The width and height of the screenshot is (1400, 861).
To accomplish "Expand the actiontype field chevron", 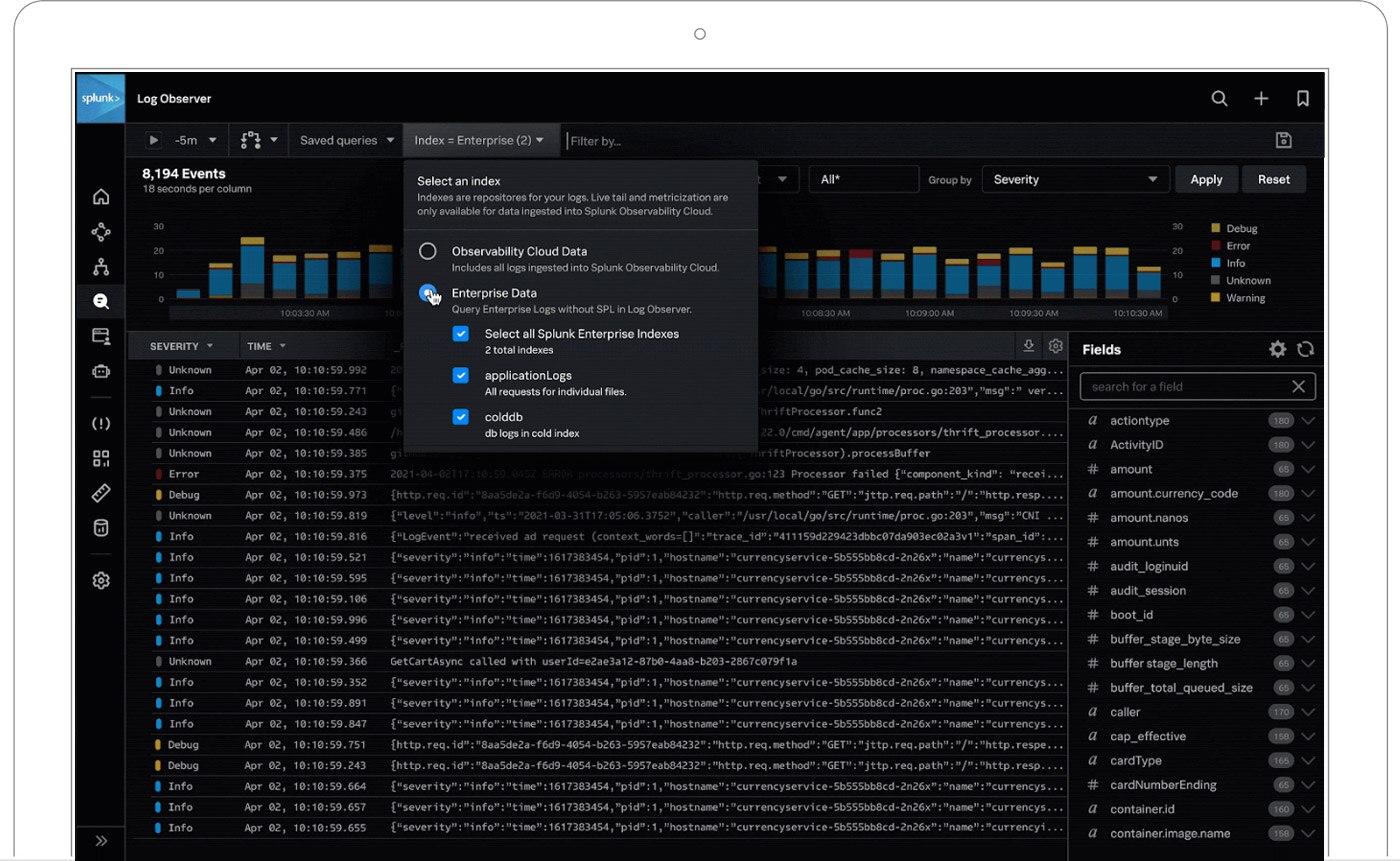I will tap(1309, 420).
